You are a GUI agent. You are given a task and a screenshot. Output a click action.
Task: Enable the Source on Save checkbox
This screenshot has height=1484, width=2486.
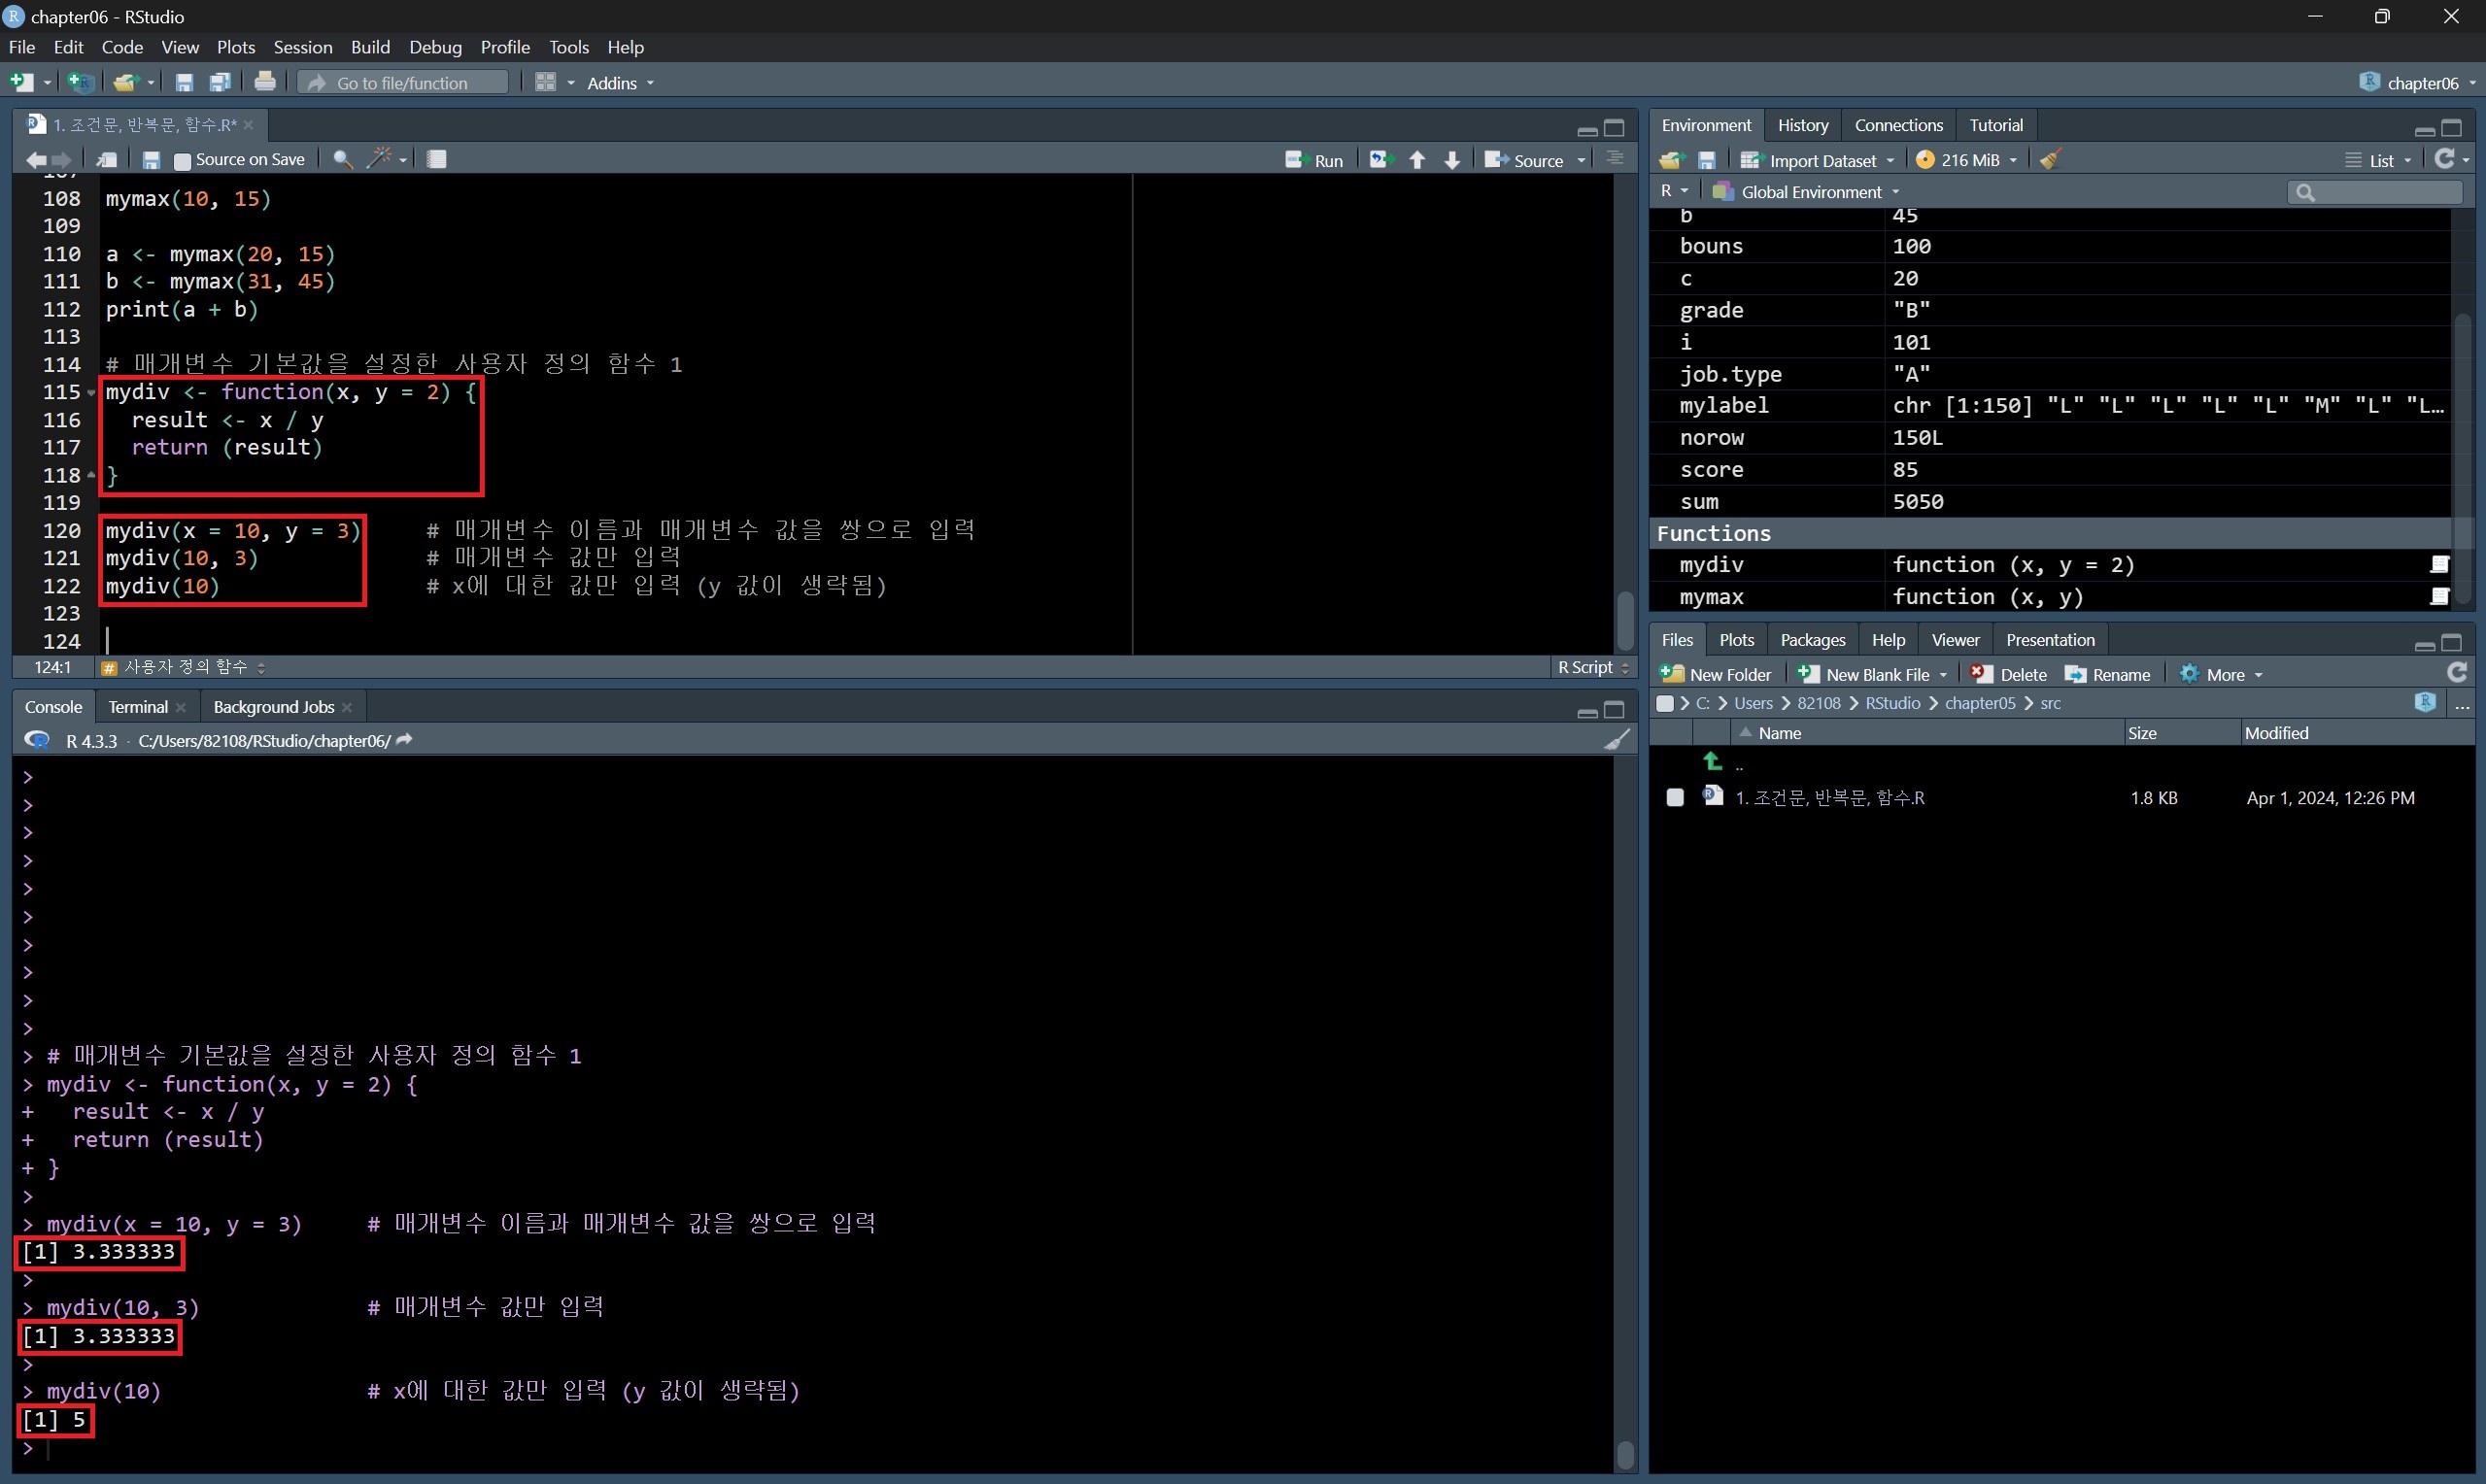click(182, 160)
